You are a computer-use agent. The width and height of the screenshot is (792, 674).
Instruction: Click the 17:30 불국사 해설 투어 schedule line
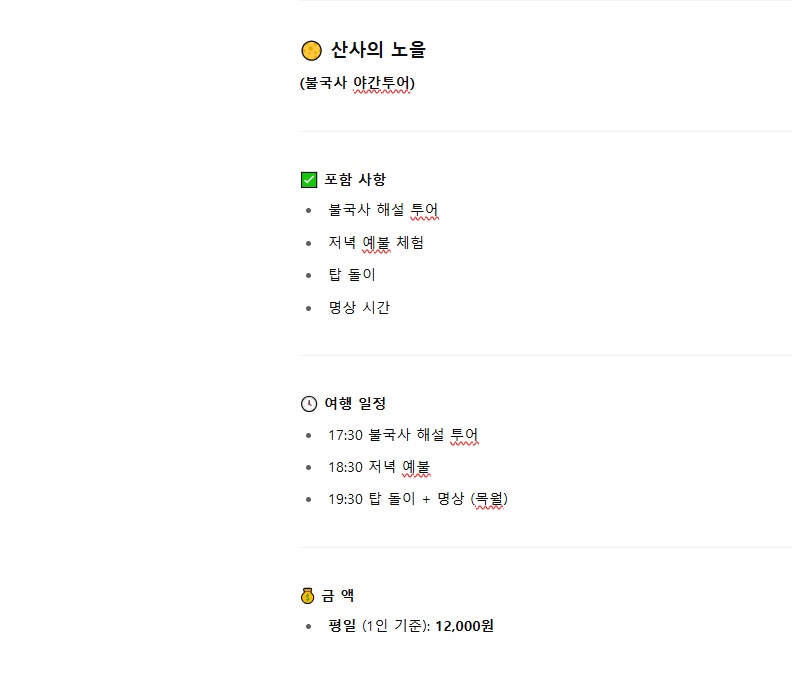tap(403, 435)
